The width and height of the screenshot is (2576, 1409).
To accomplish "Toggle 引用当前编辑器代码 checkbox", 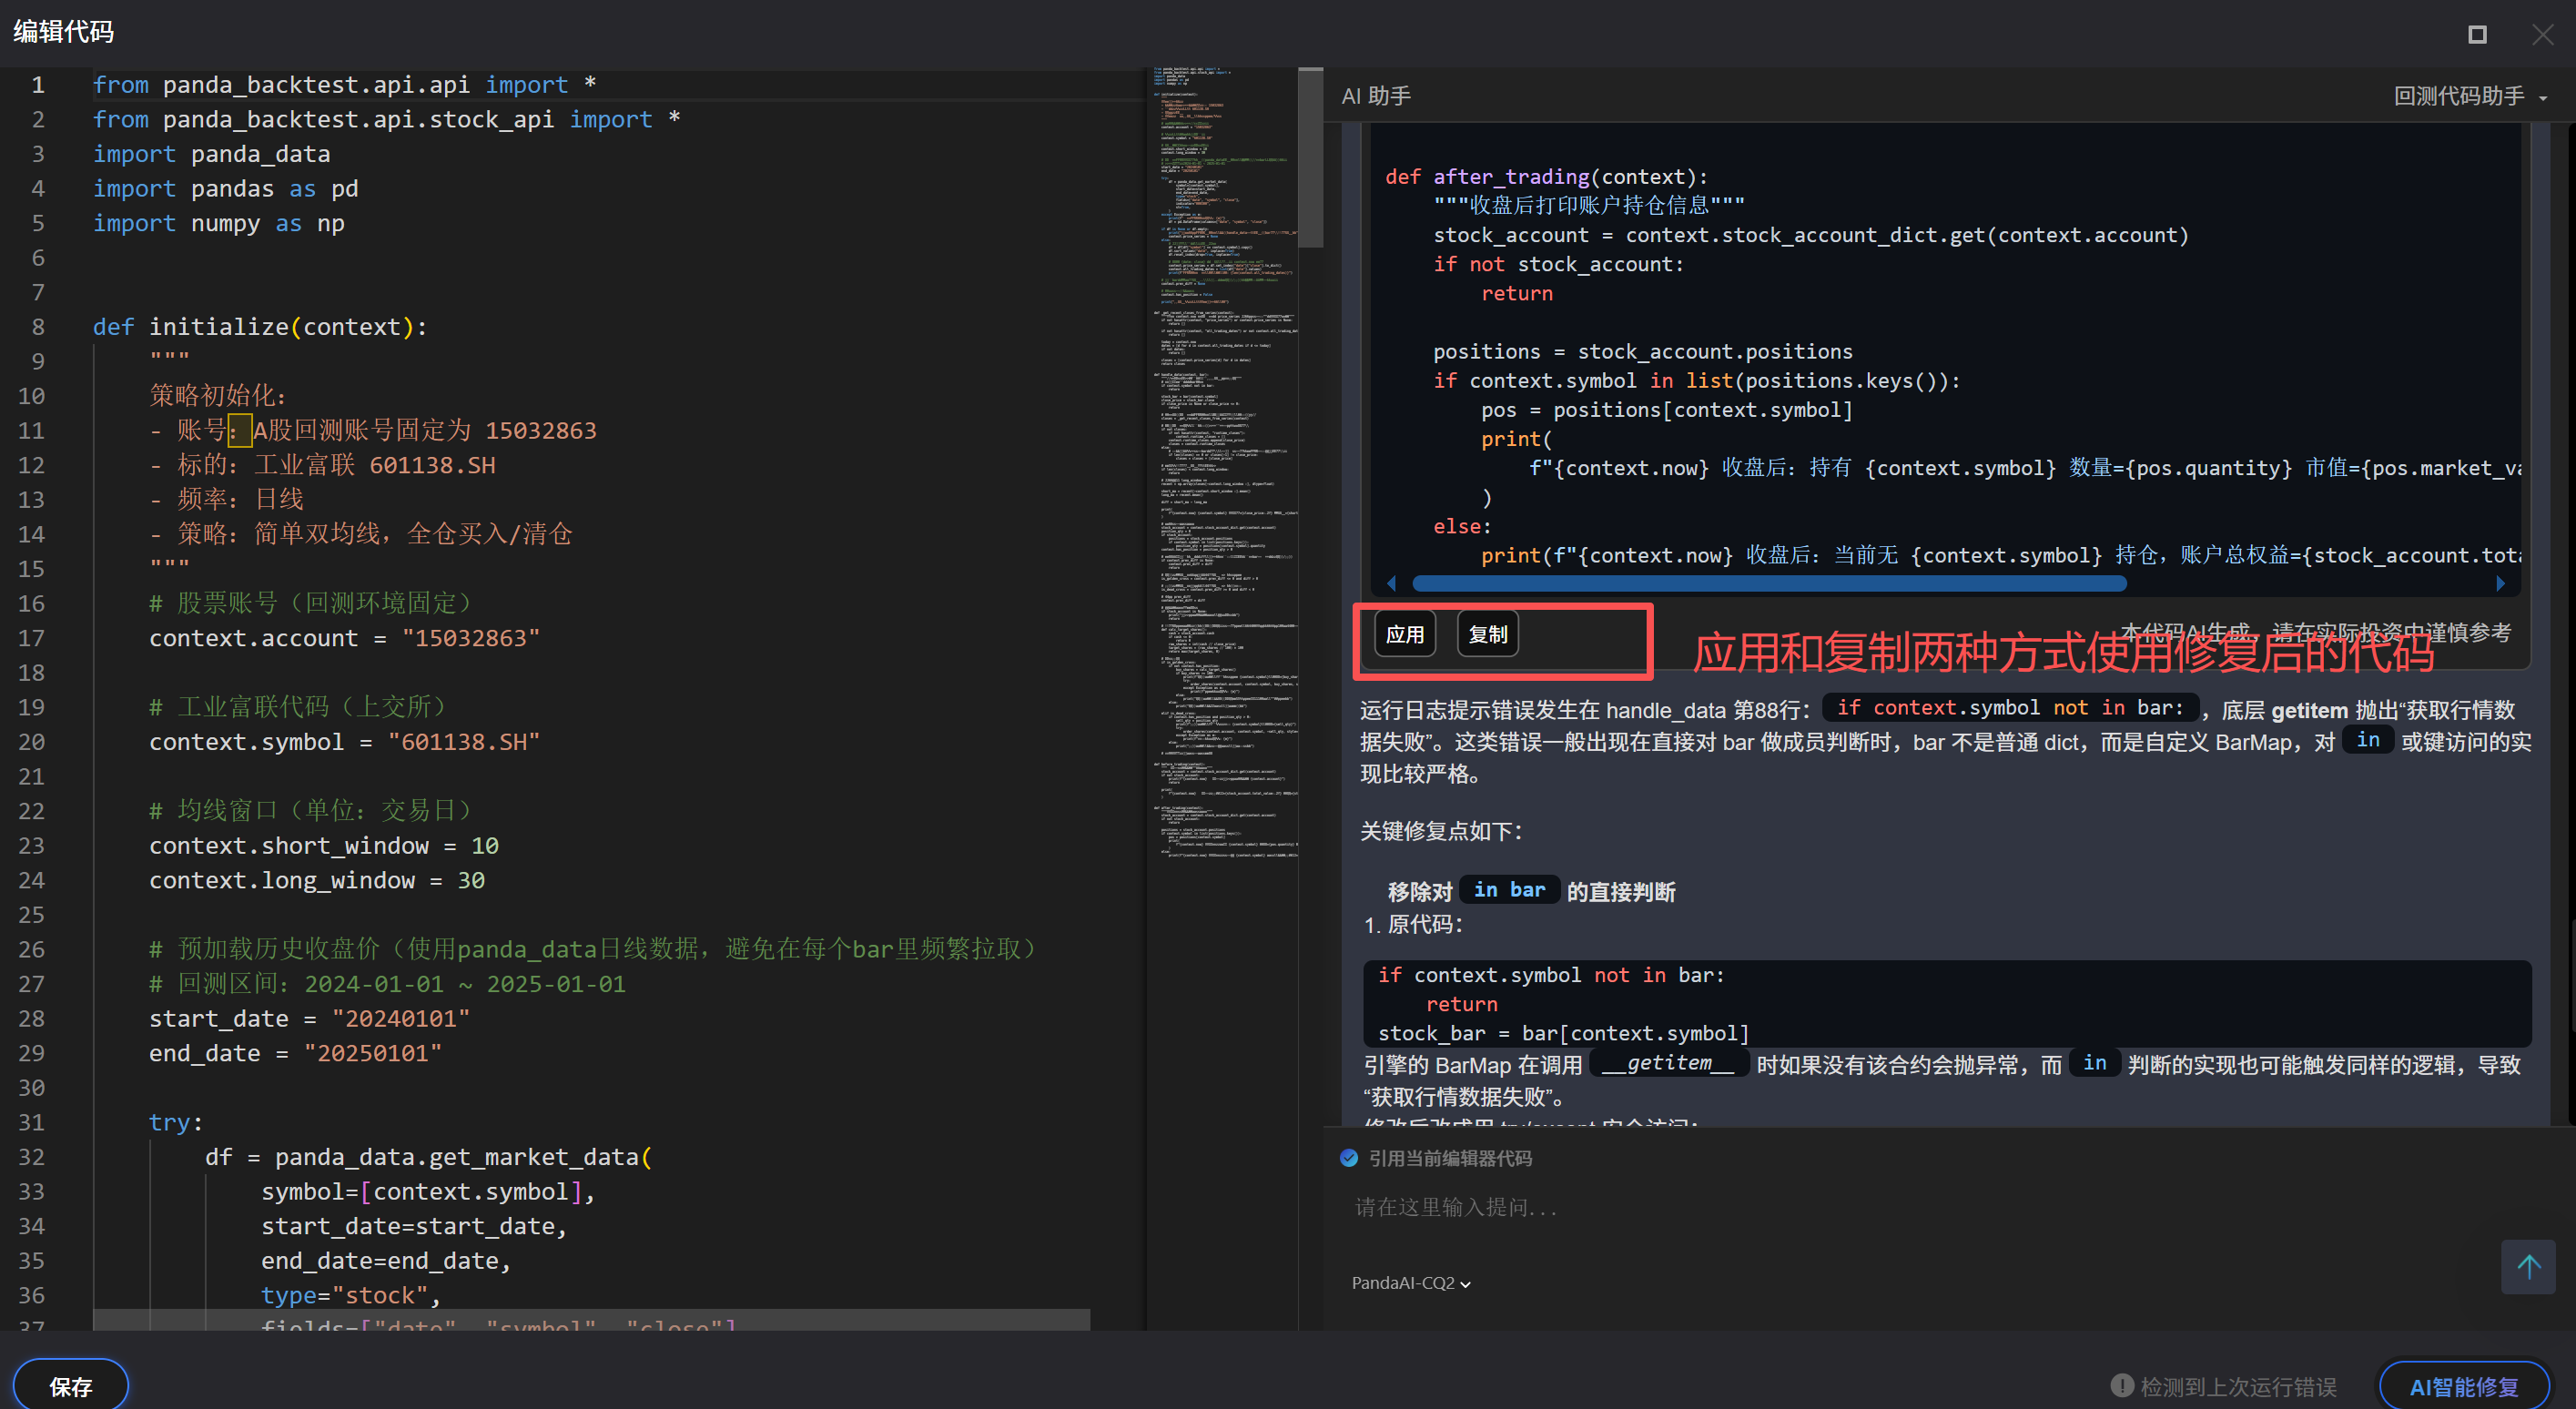I will (1349, 1158).
